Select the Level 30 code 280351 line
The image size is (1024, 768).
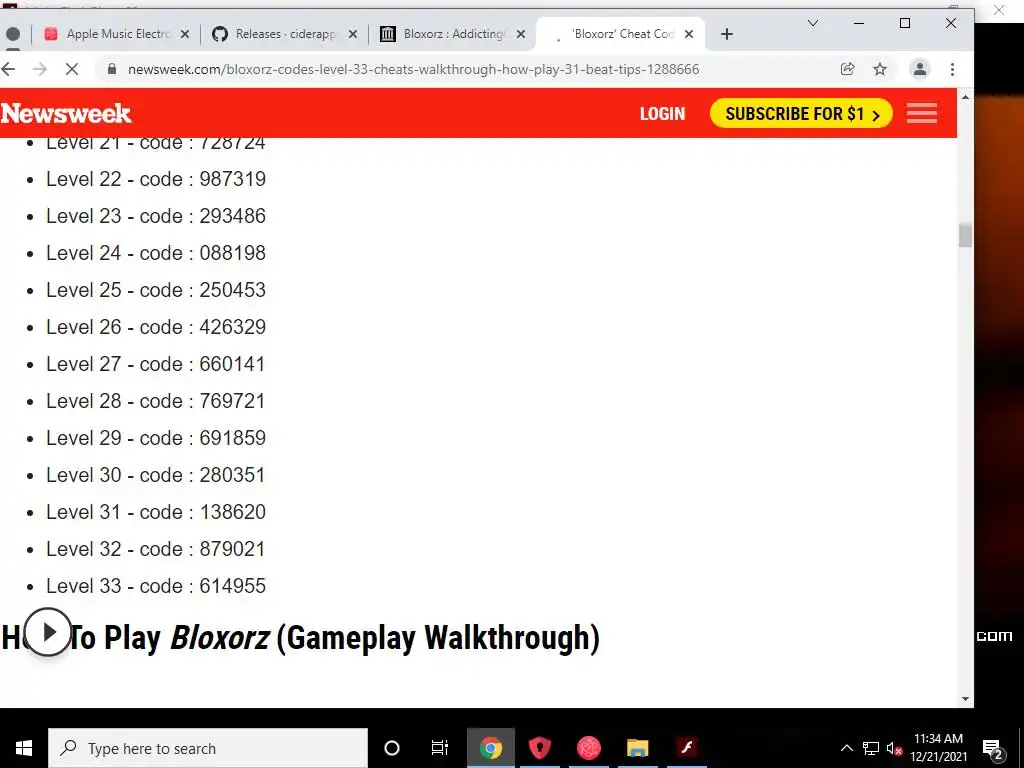pos(155,475)
